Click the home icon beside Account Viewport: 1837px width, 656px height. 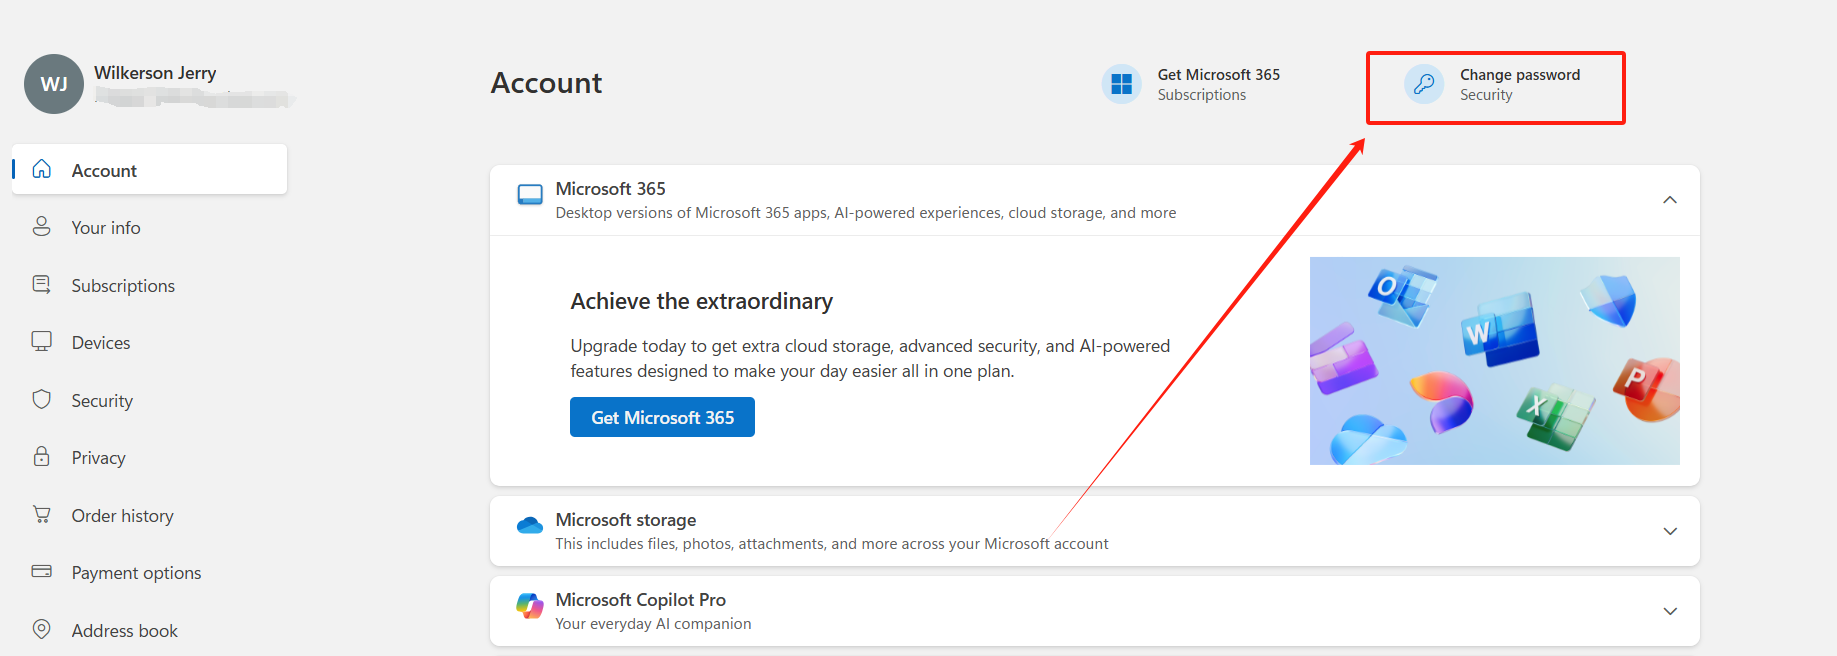pyautogui.click(x=41, y=169)
